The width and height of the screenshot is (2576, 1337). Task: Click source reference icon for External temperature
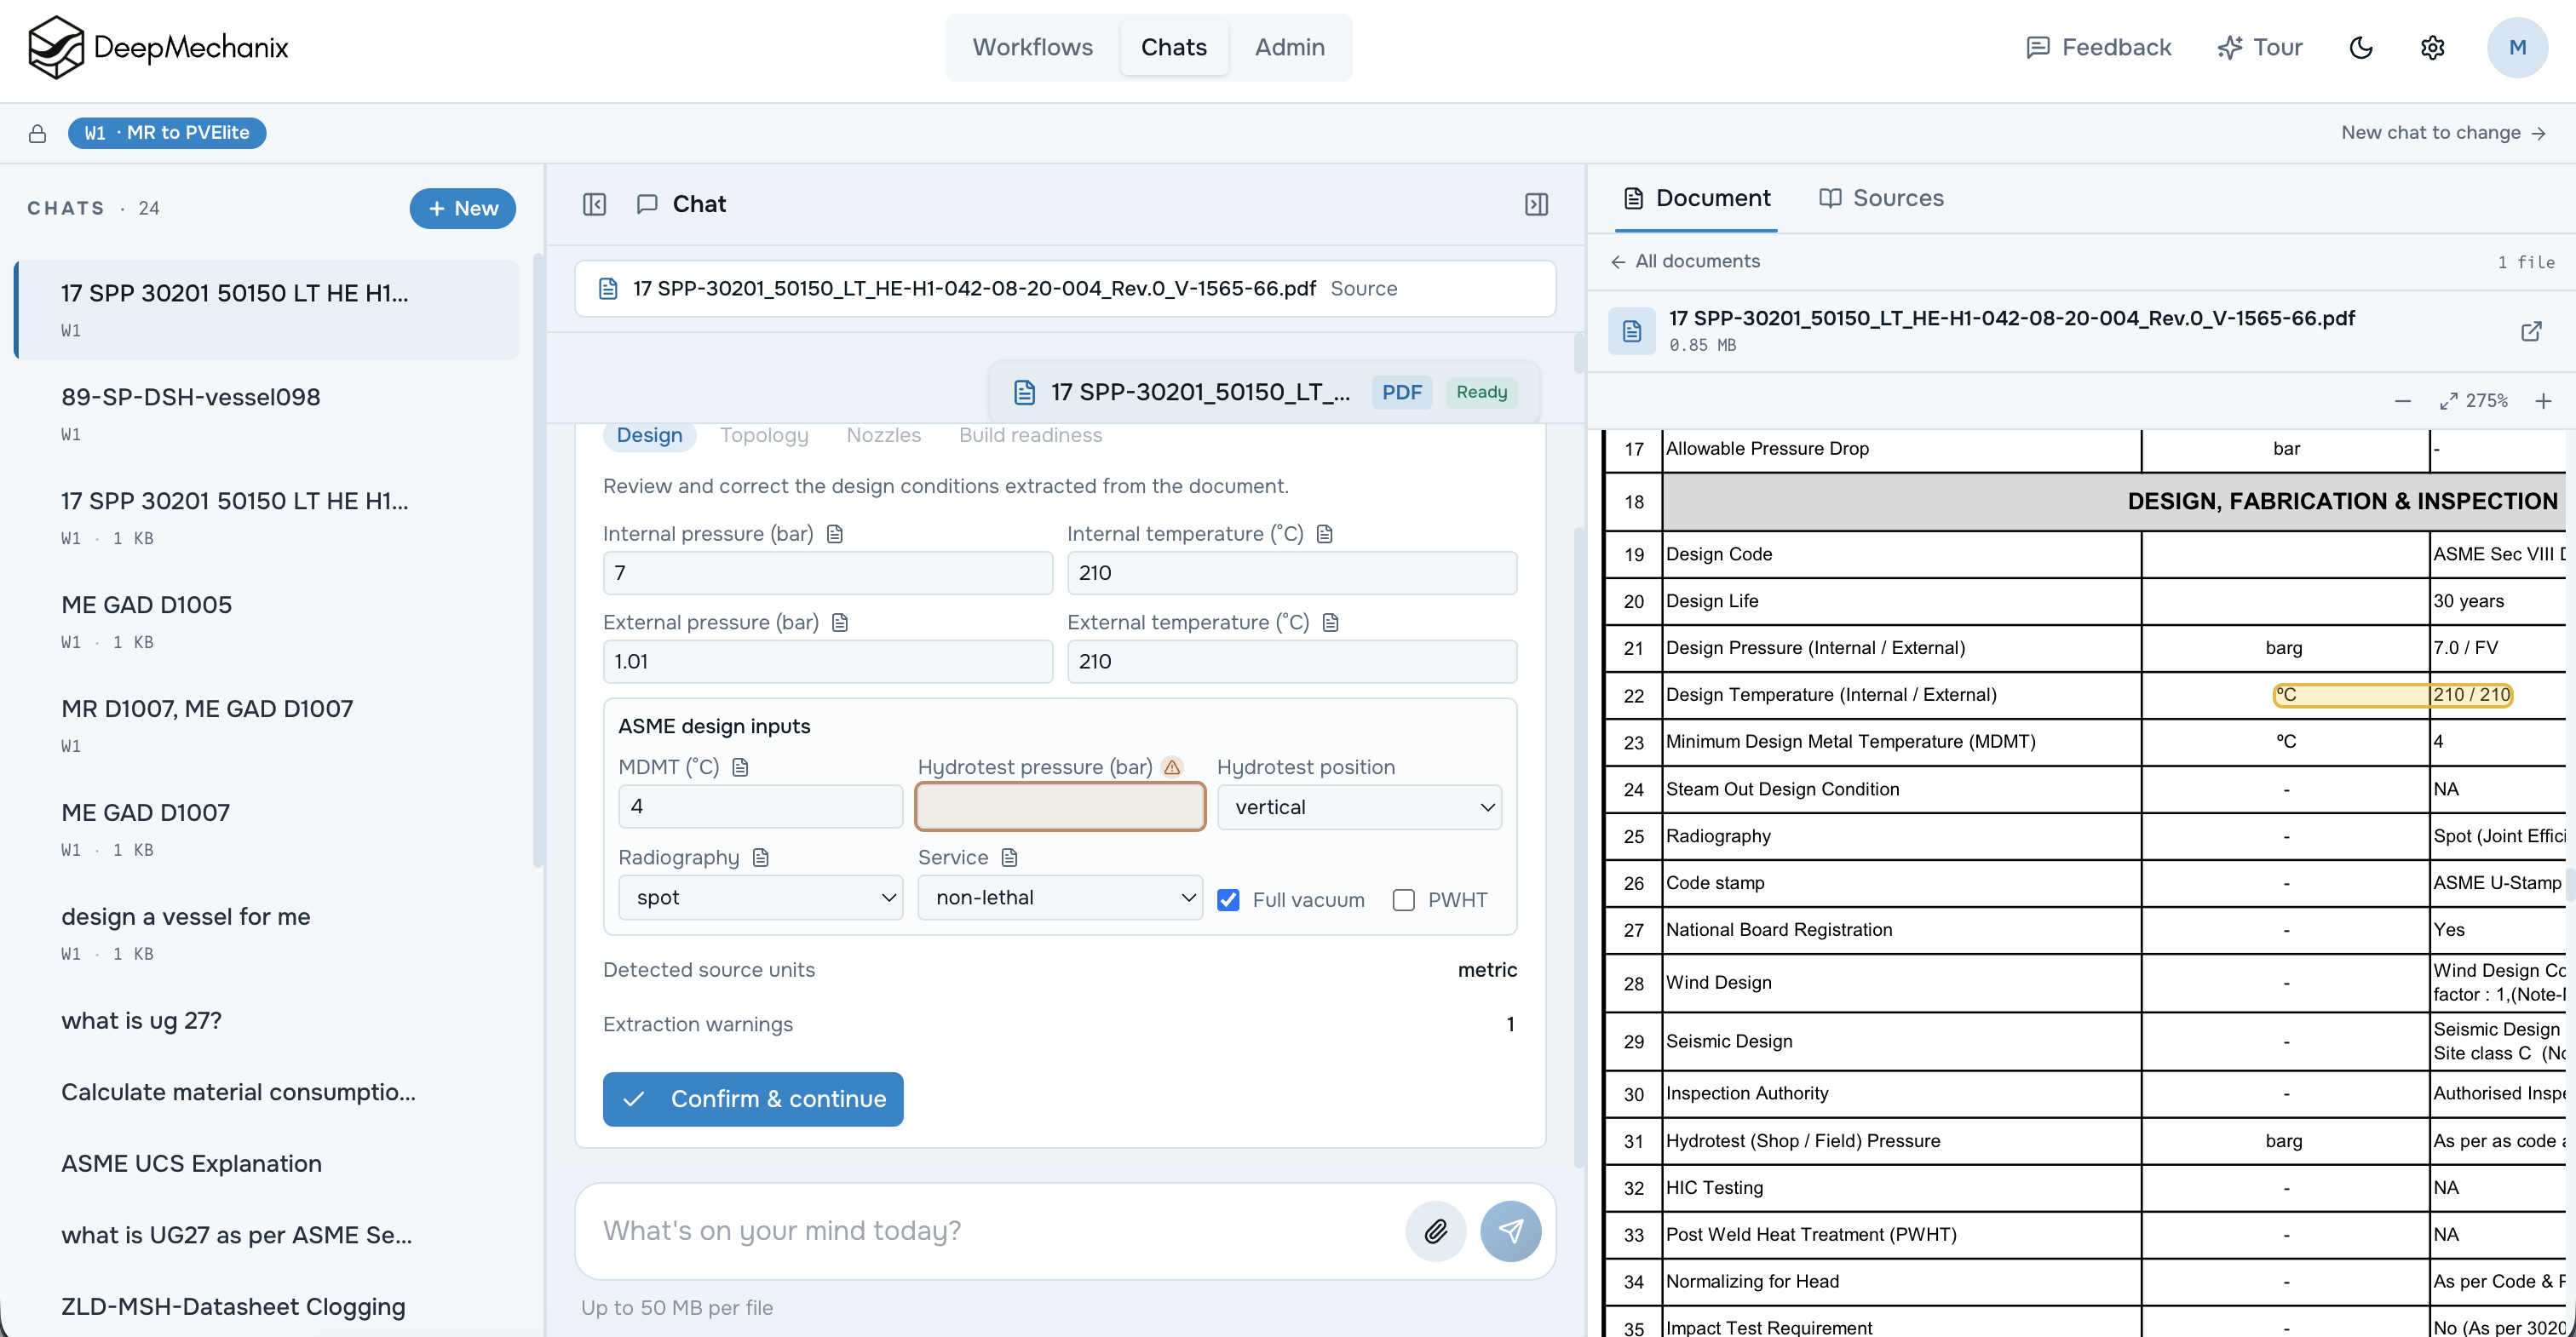(1330, 622)
